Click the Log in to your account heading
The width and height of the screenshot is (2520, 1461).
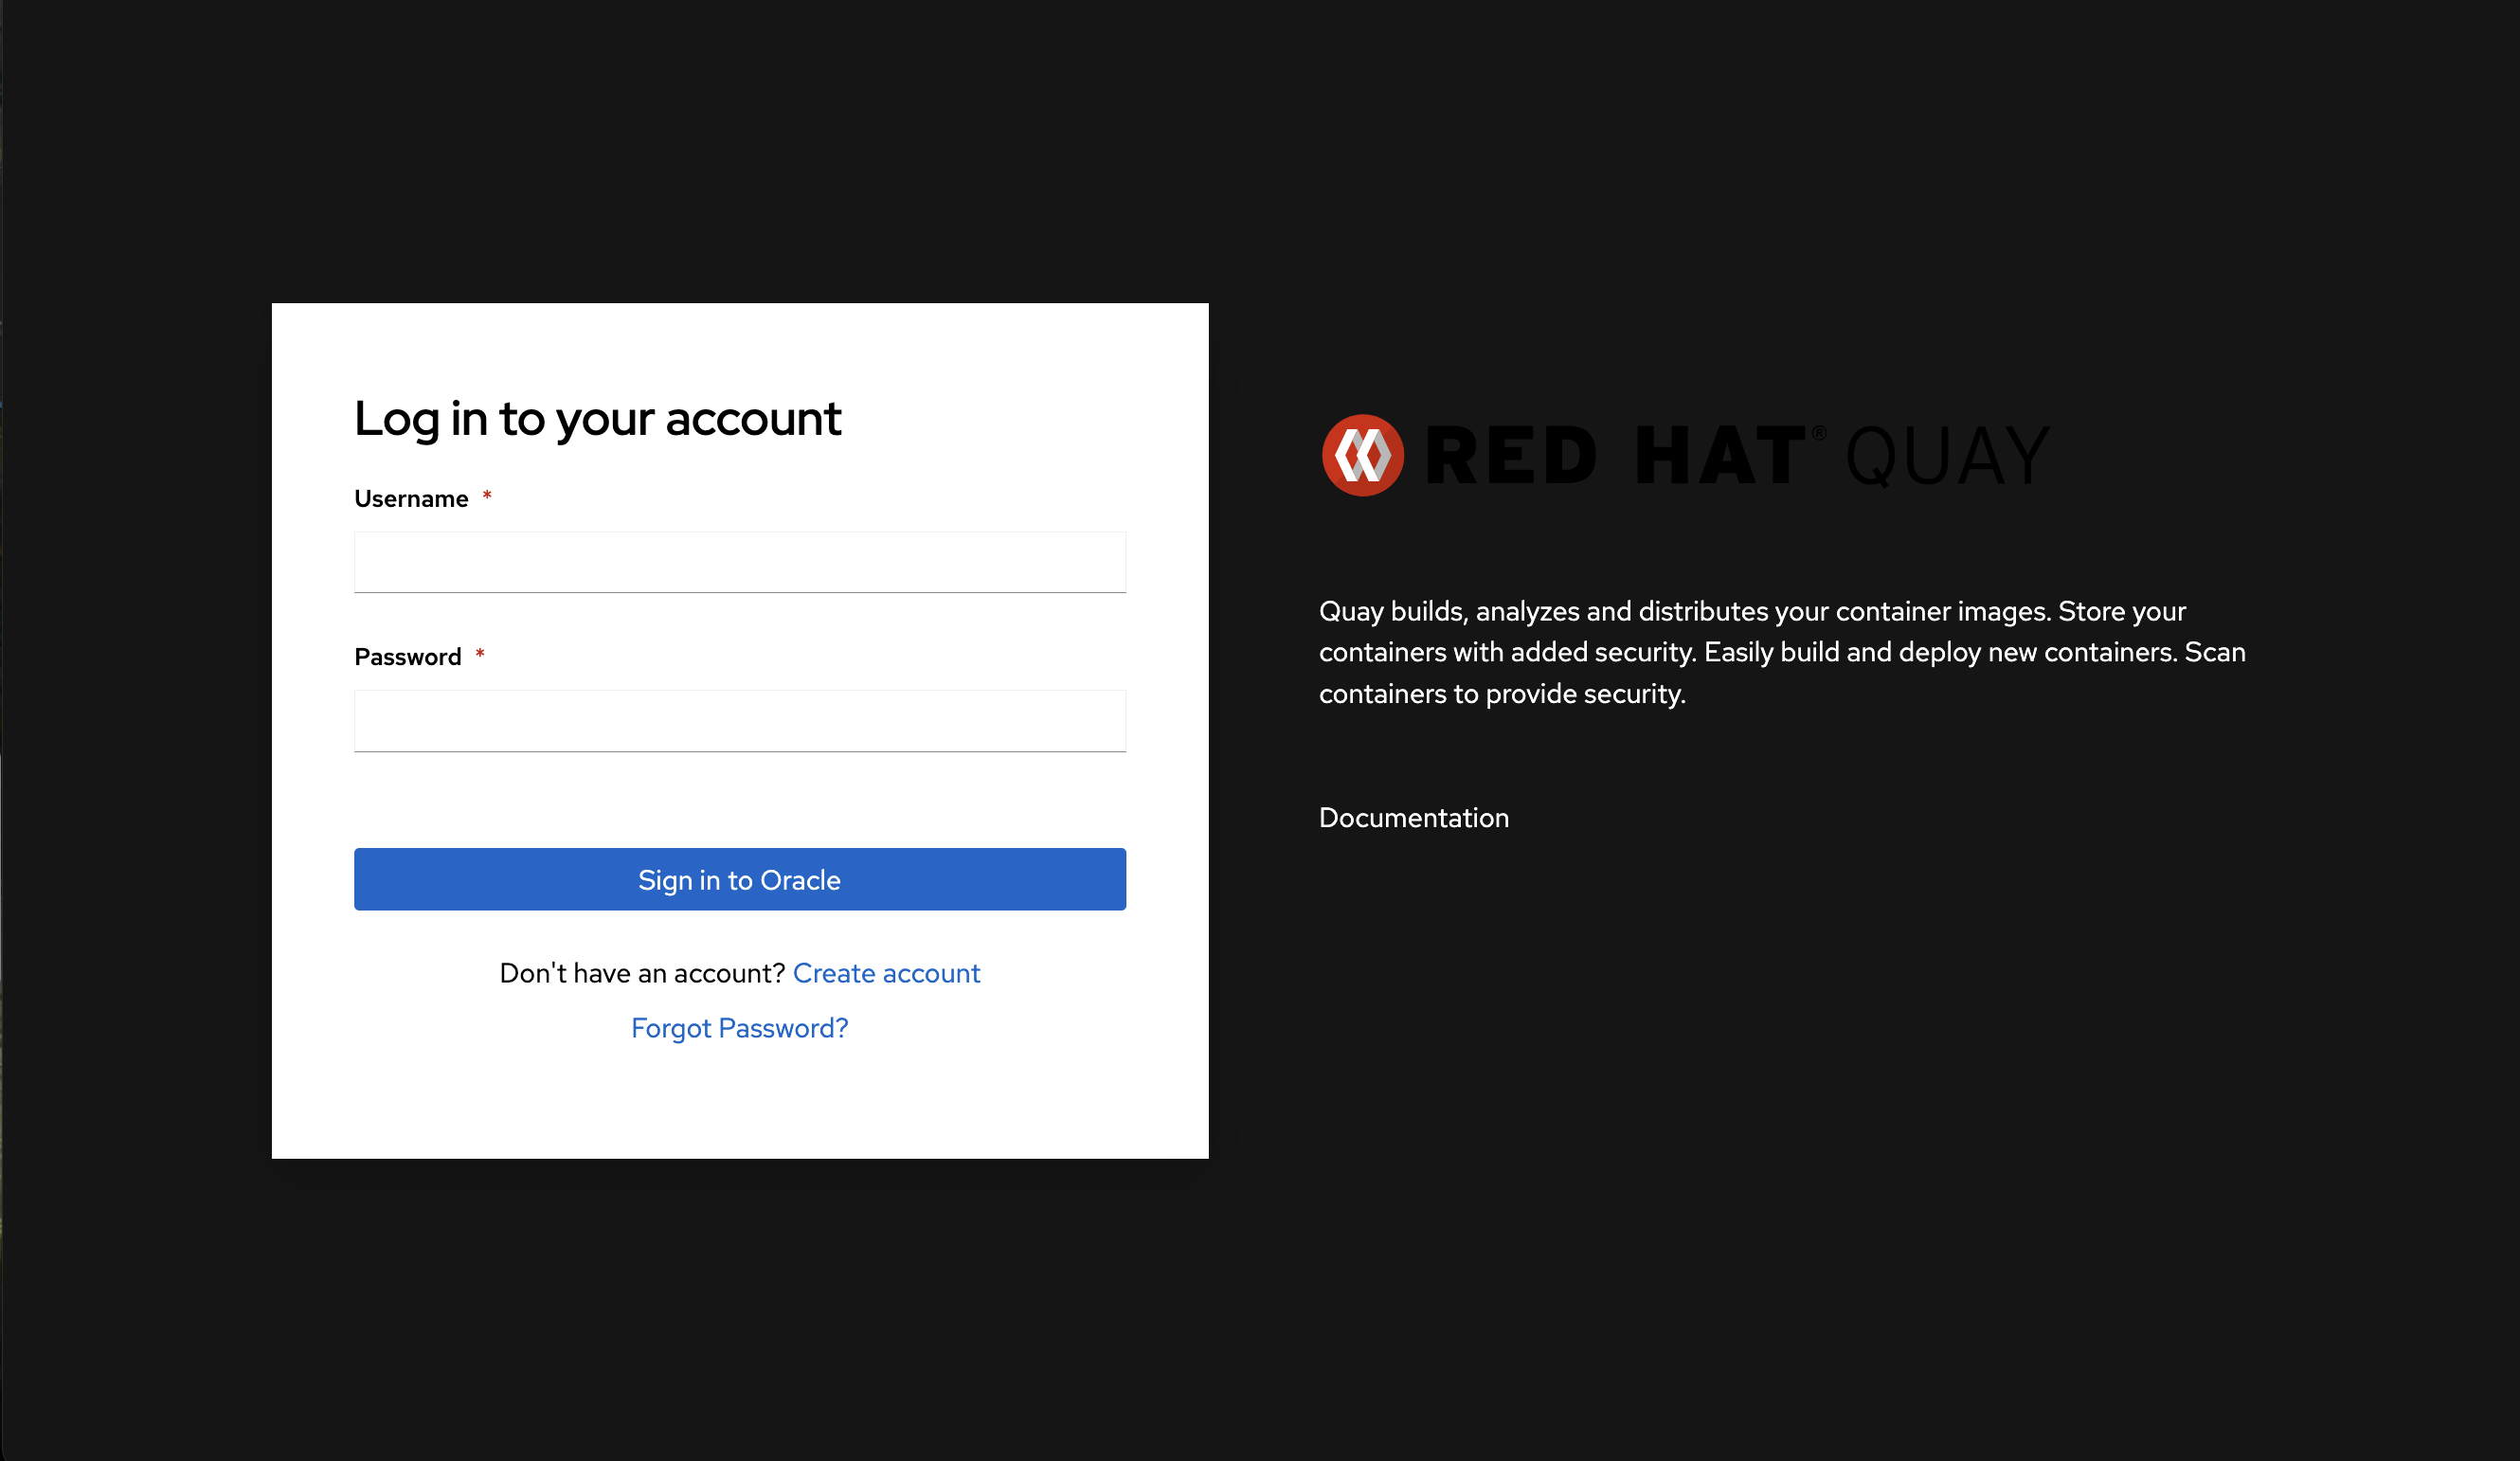pos(597,418)
